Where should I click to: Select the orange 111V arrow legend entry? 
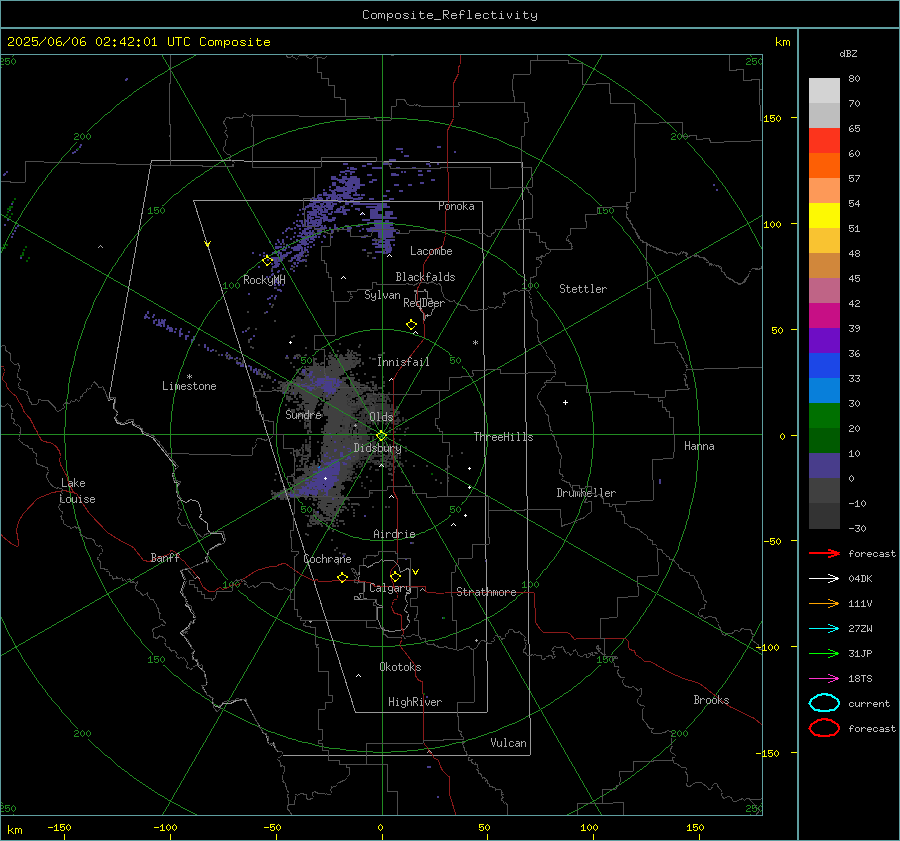pyautogui.click(x=824, y=603)
